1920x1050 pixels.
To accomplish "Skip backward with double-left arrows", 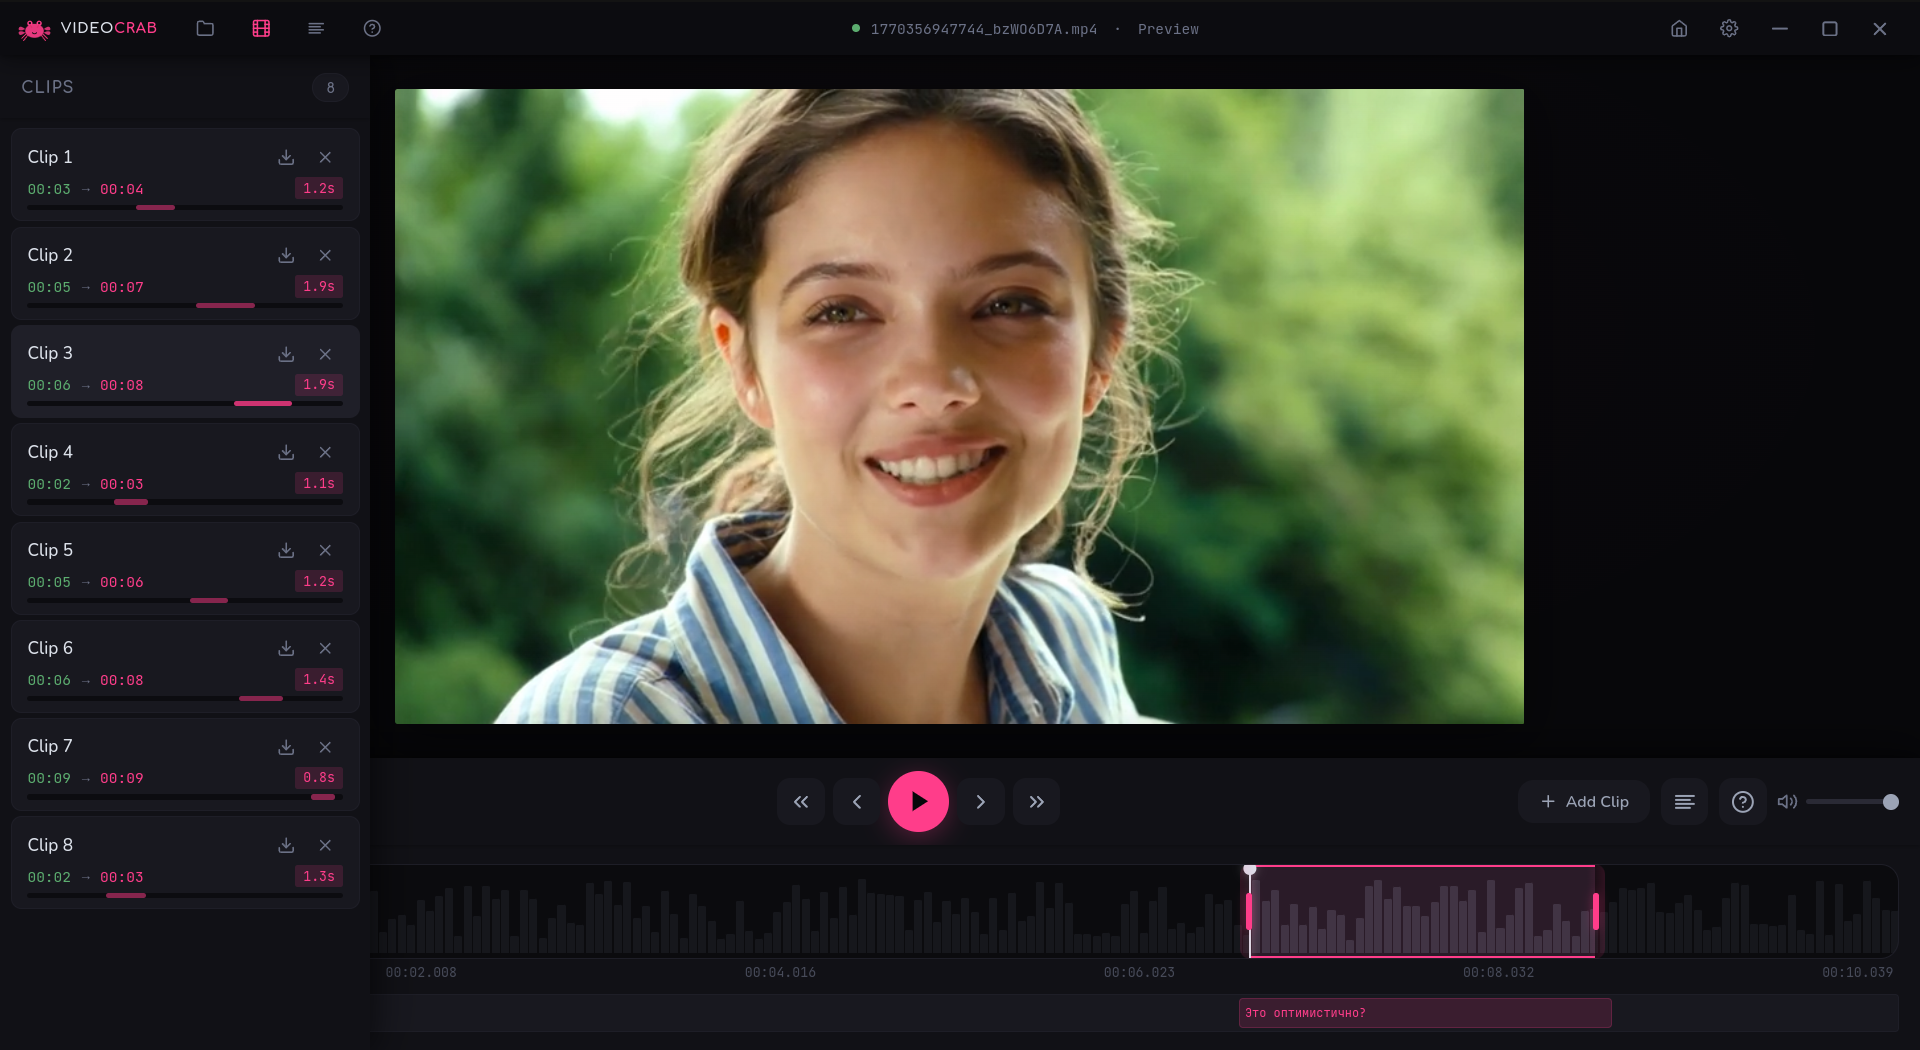I will coord(801,802).
